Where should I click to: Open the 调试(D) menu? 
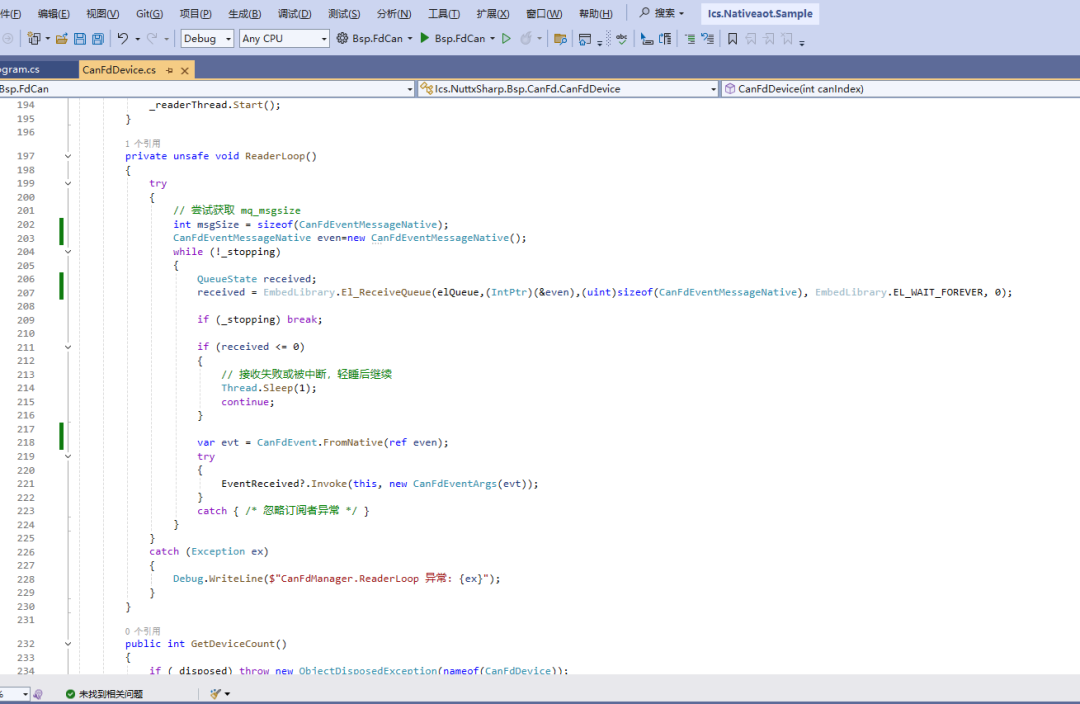click(294, 13)
